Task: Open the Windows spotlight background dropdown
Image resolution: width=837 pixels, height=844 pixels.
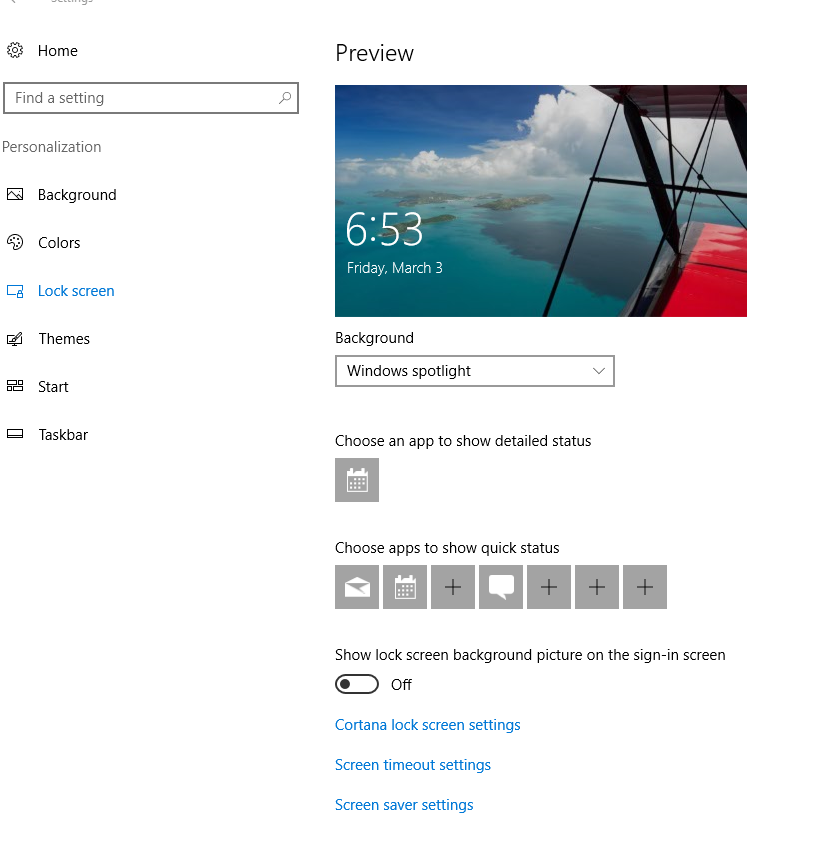Action: (475, 371)
